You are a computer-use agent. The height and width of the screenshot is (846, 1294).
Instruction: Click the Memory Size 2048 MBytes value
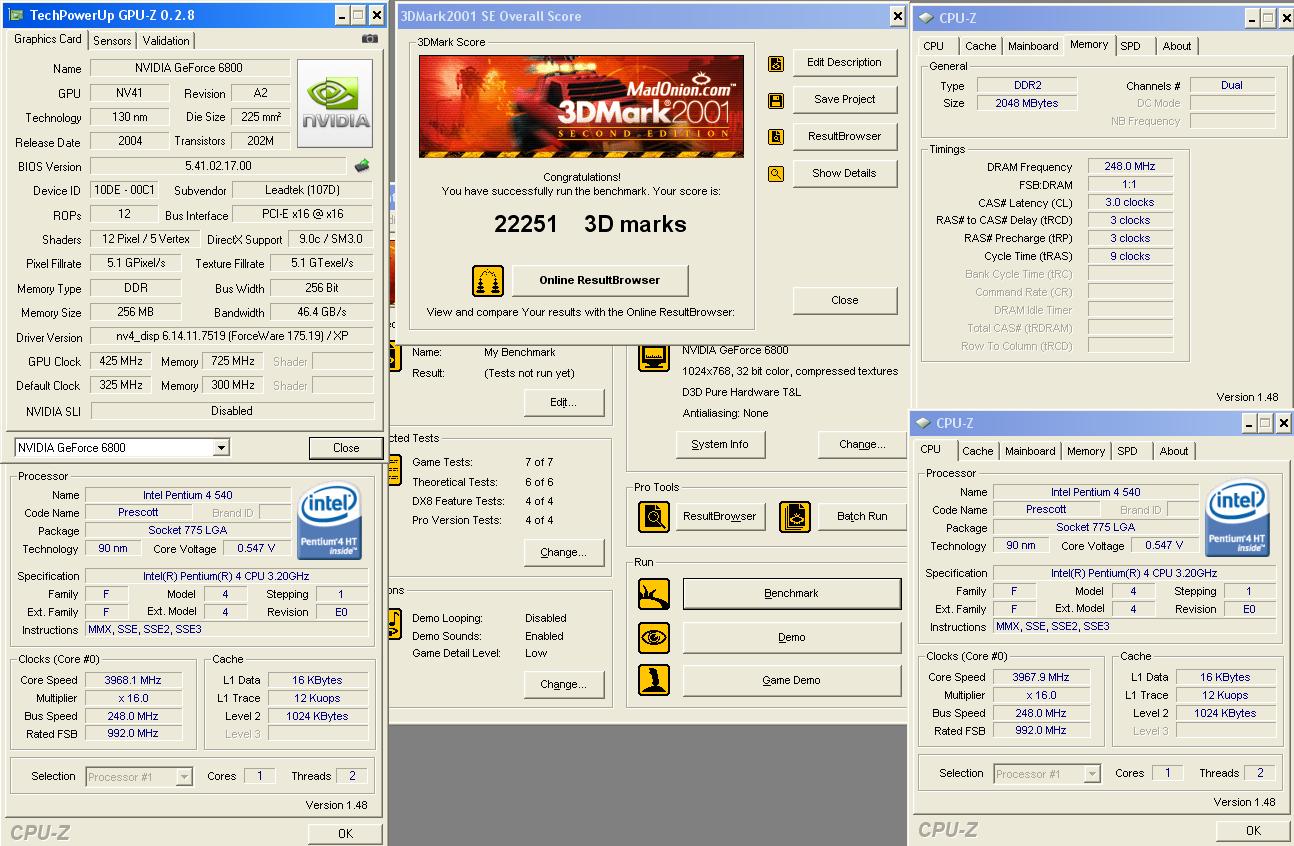tap(1027, 103)
